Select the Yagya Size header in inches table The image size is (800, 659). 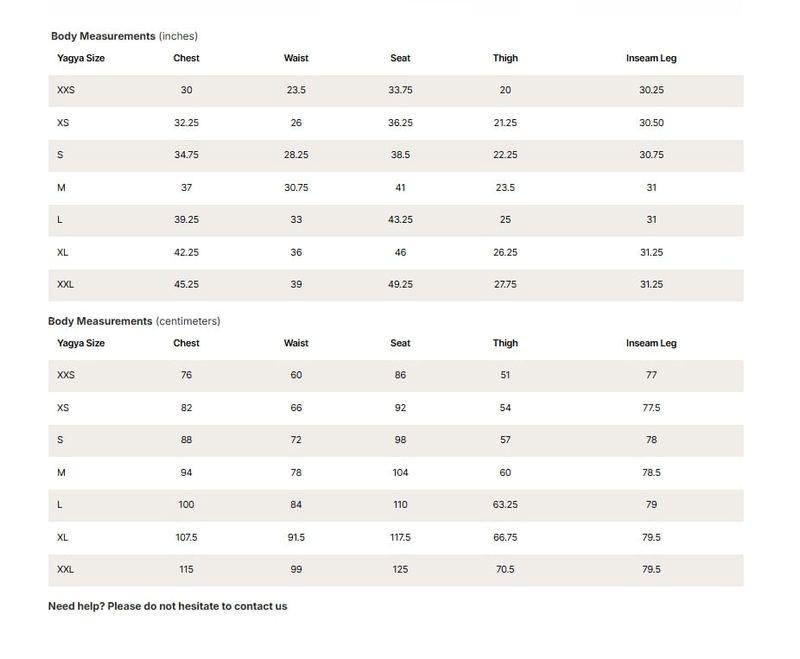81,58
